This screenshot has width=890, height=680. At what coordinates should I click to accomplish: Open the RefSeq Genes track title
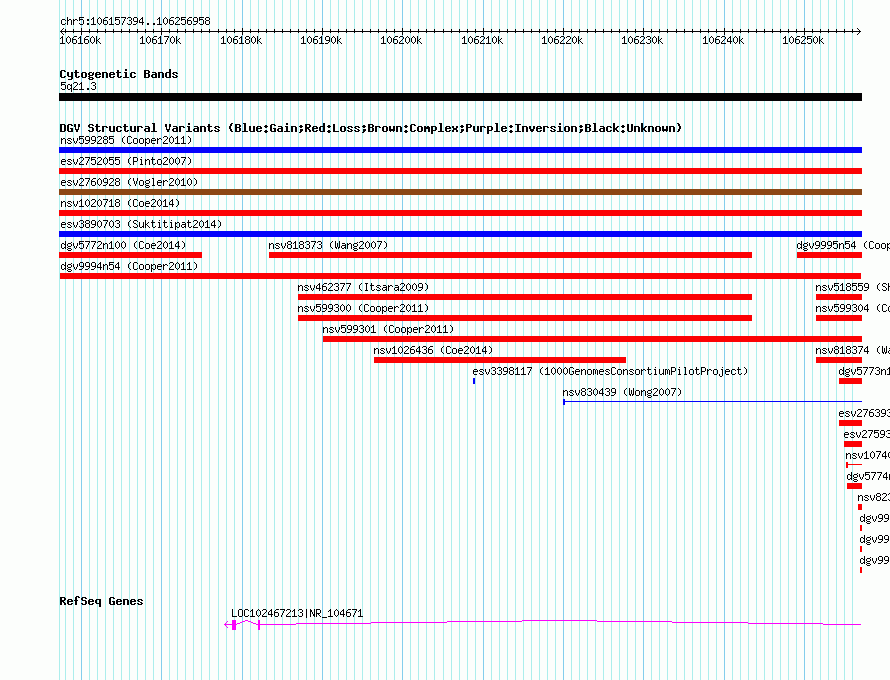(x=101, y=601)
